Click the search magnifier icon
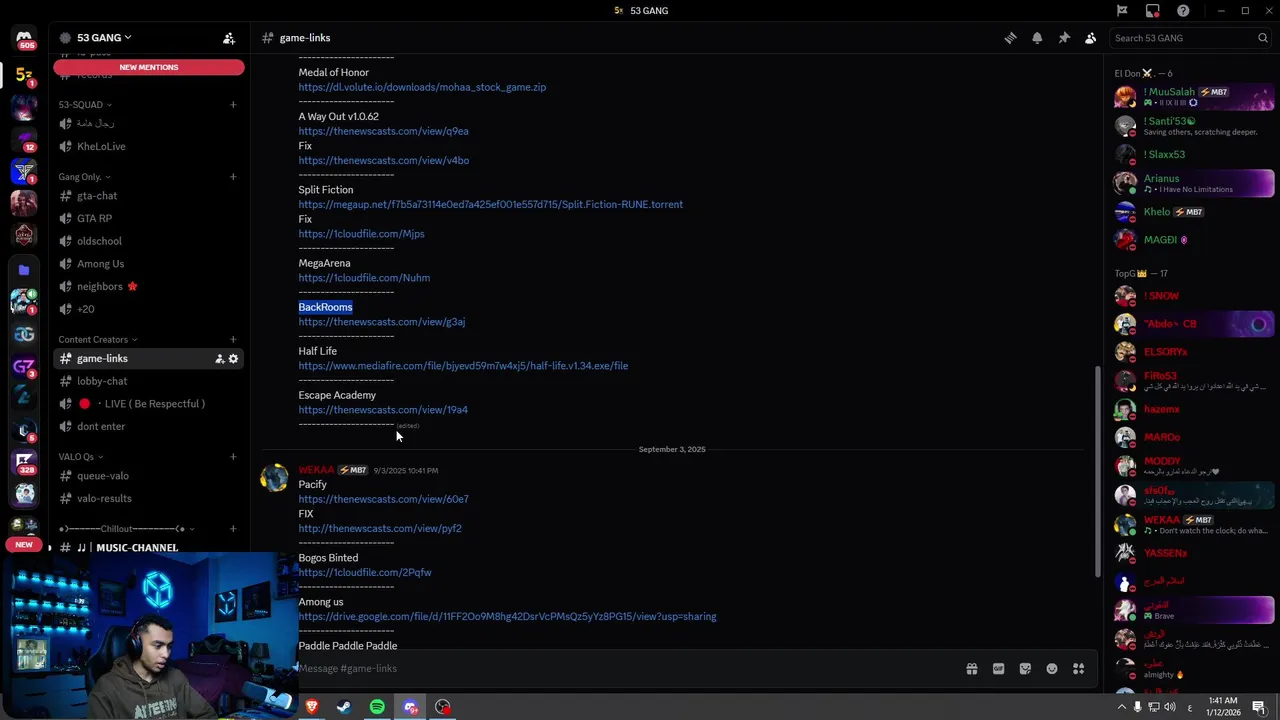1280x720 pixels. click(1263, 38)
